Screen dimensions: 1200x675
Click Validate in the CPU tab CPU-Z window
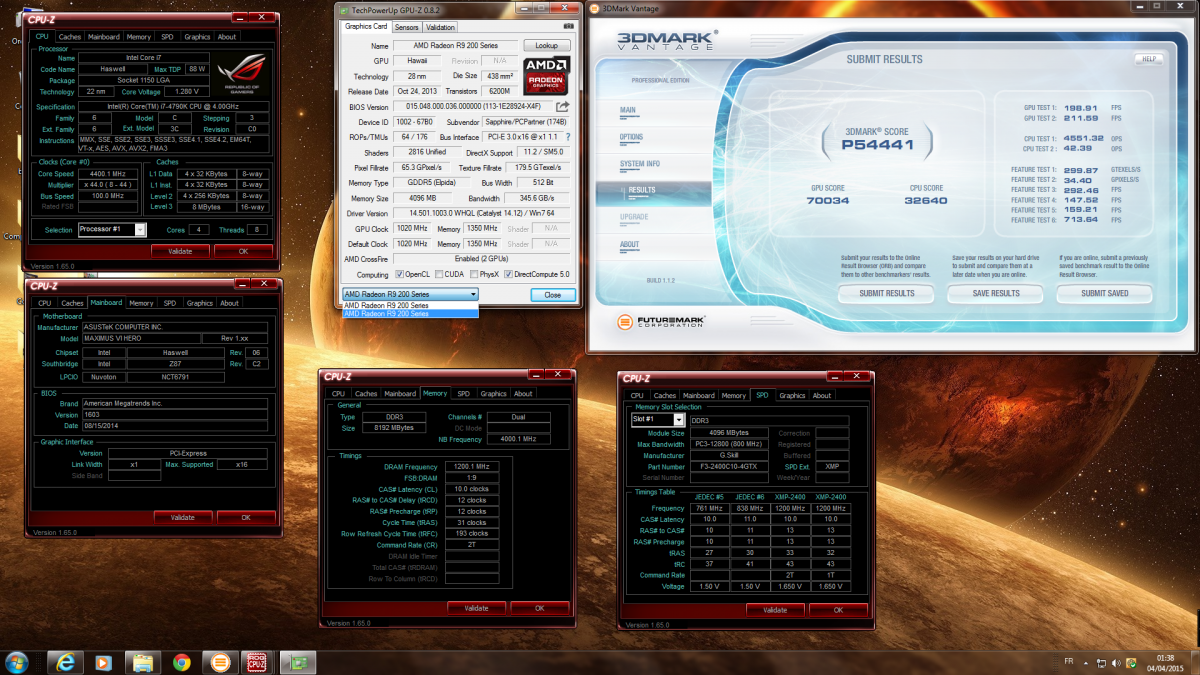(x=180, y=251)
